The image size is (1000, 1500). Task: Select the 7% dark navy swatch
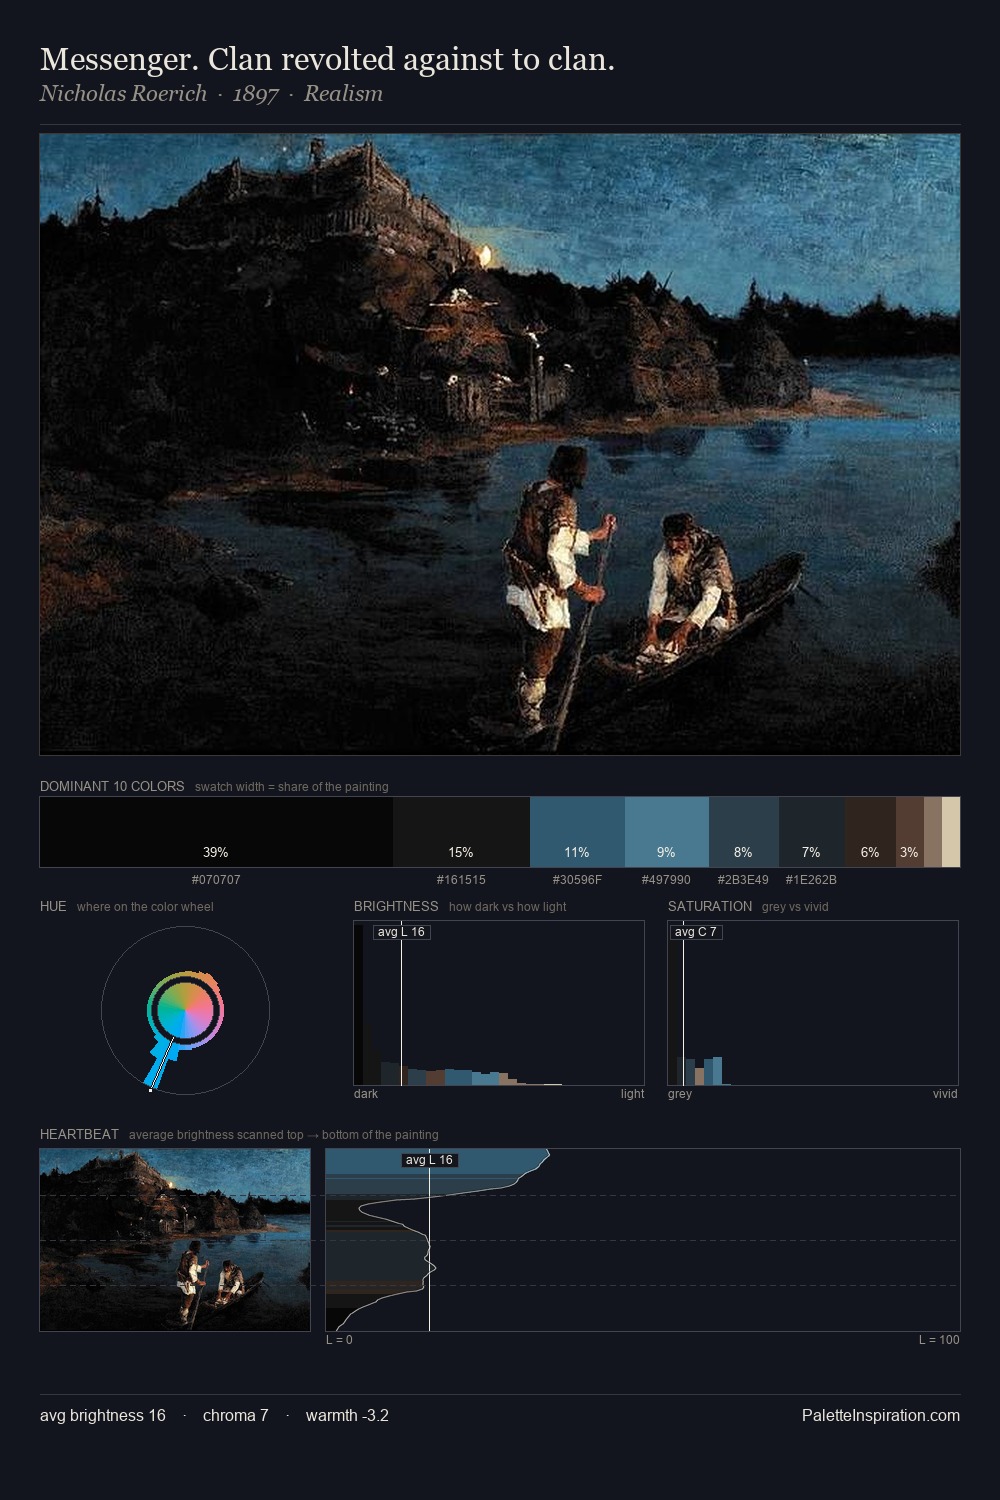click(812, 832)
